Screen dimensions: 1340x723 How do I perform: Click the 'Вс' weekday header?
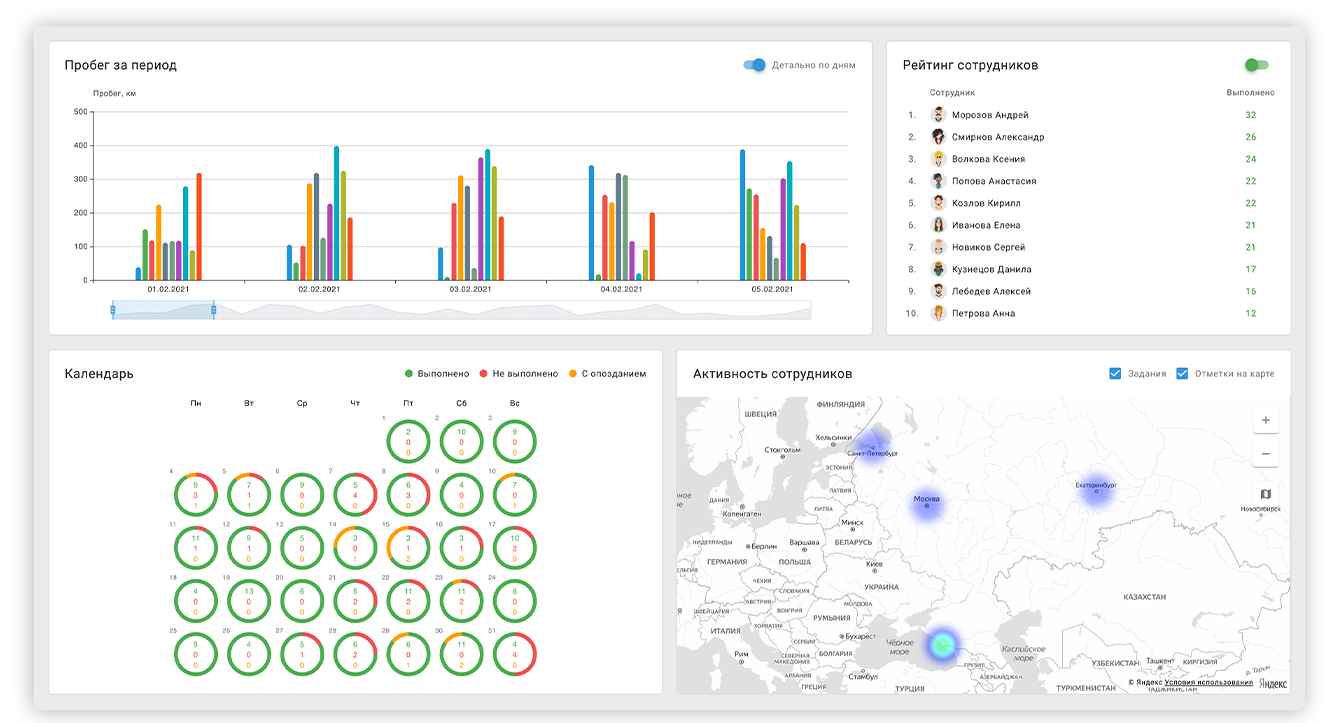514,403
